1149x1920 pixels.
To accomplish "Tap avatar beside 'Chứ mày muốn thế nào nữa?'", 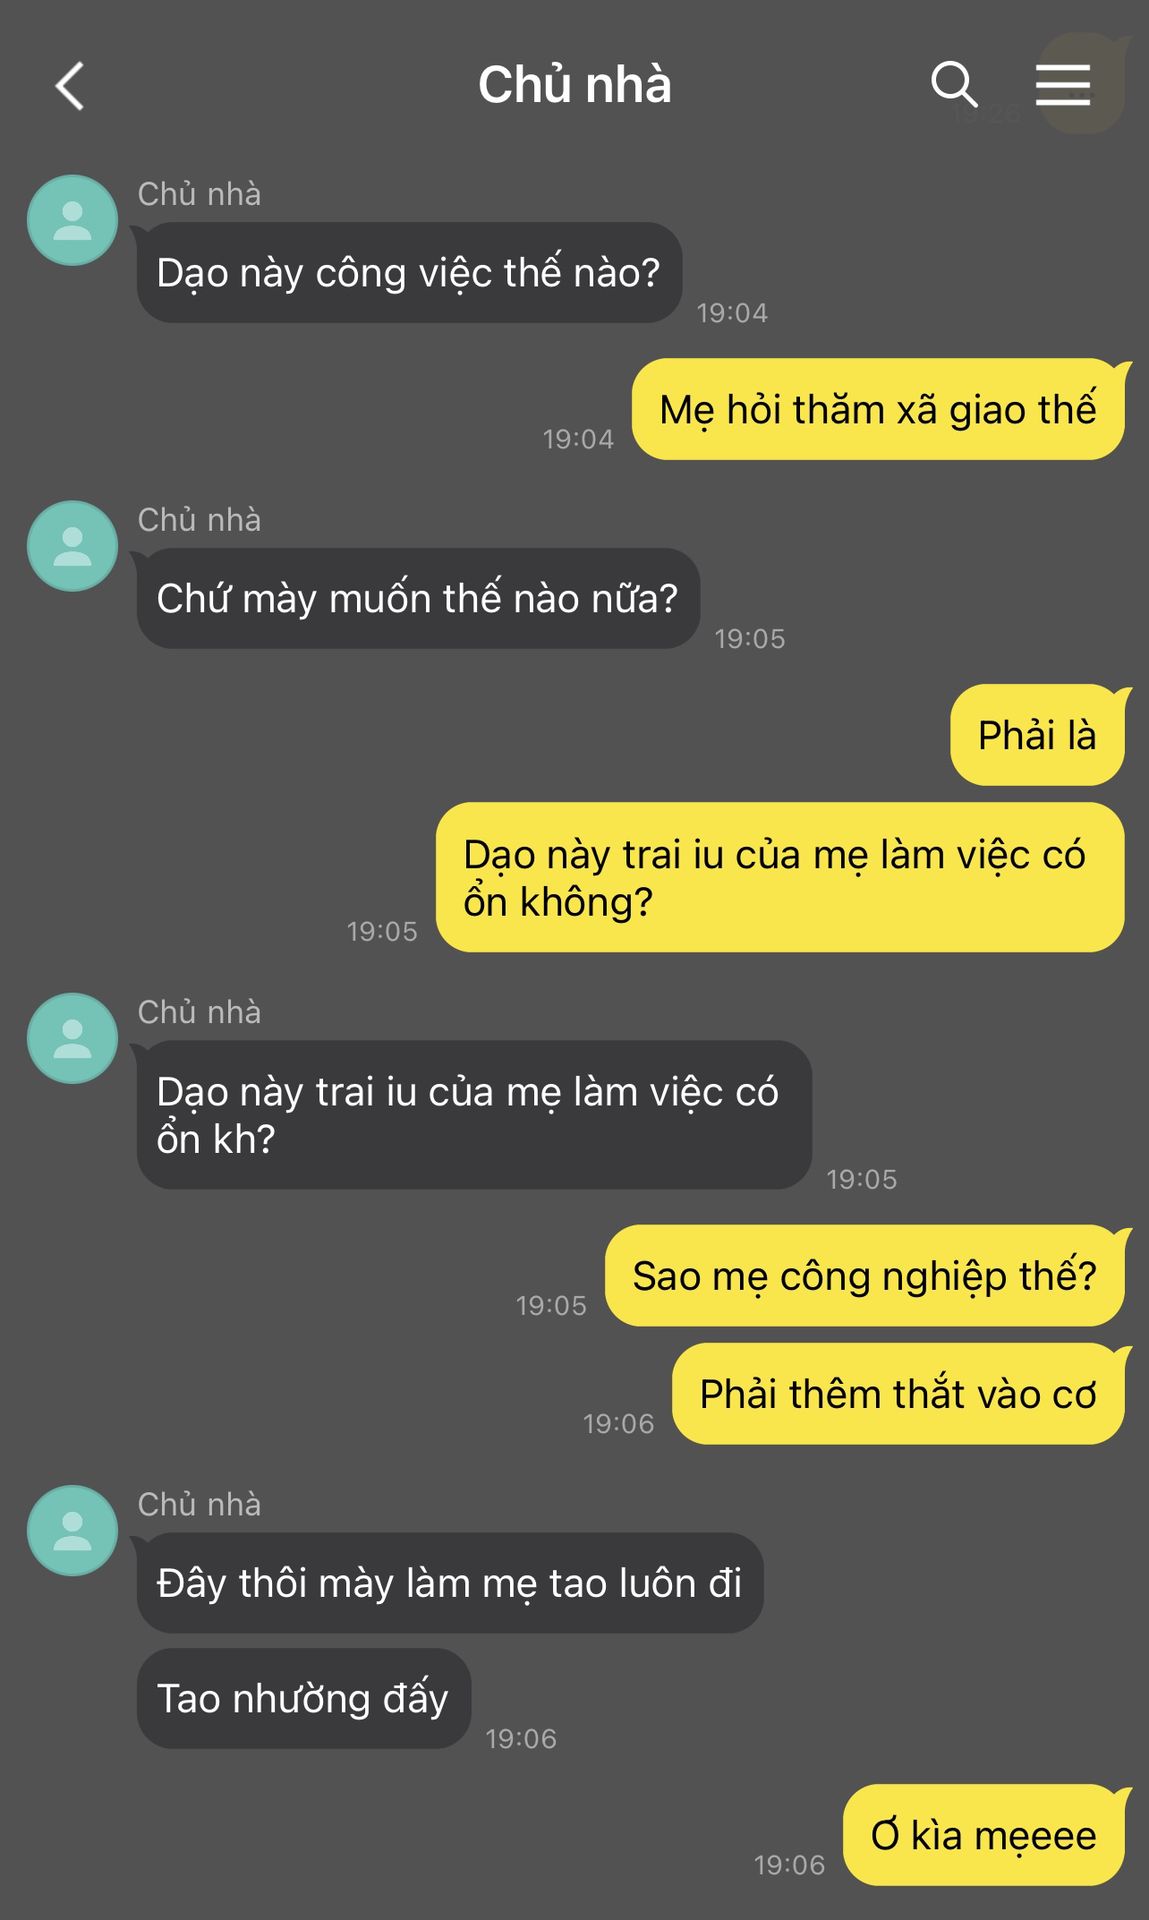I will pyautogui.click(x=72, y=546).
